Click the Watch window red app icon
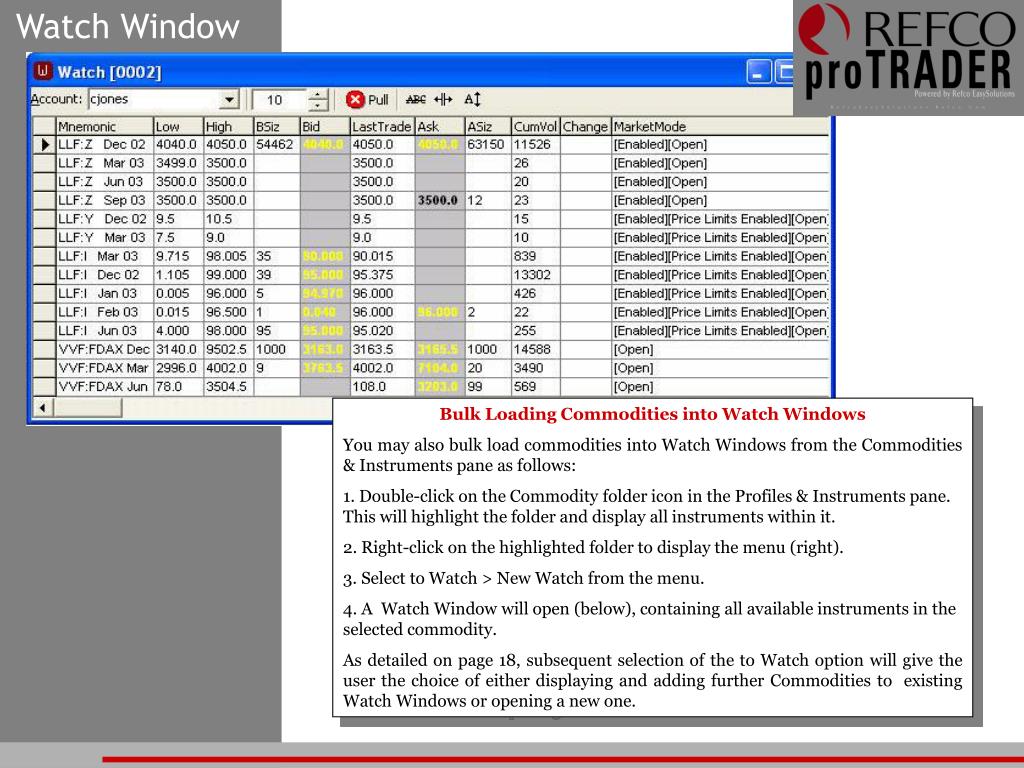1024x768 pixels. [x=43, y=71]
